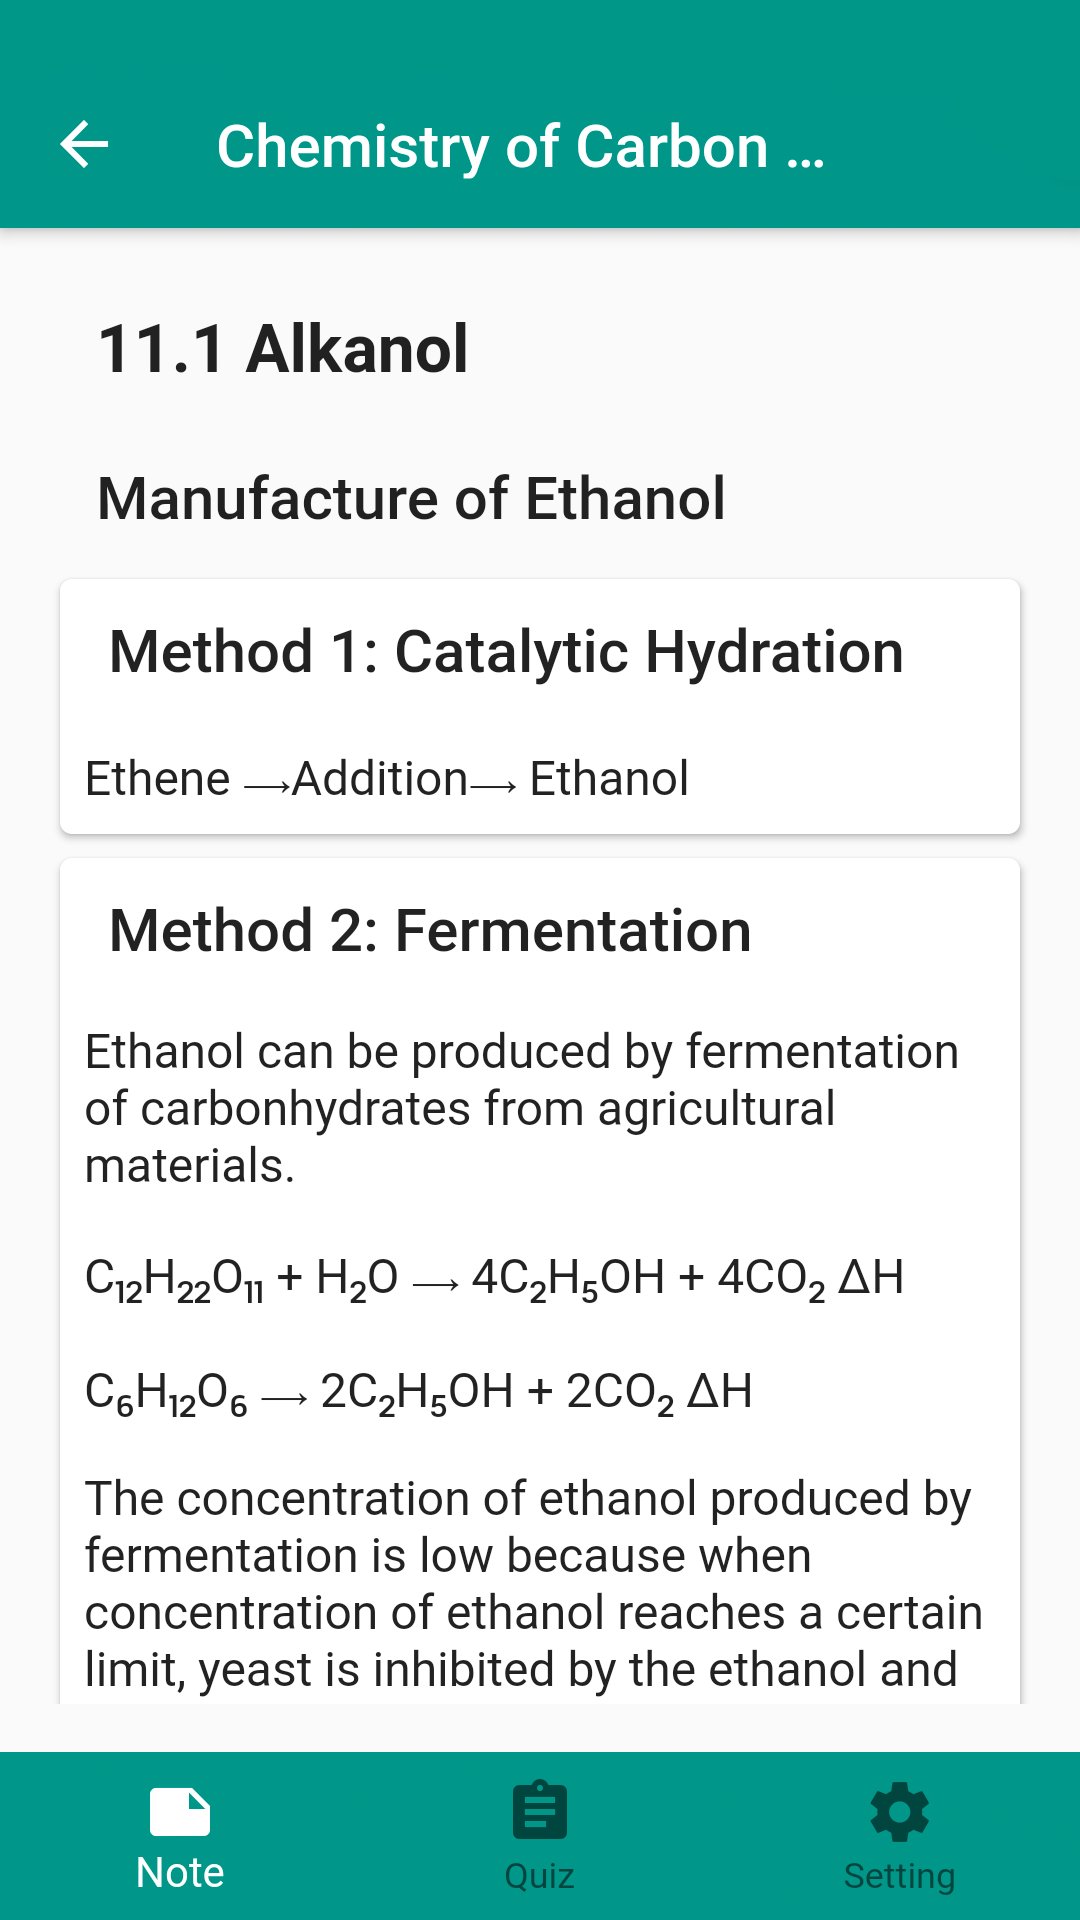Switch to the Quiz tab label
The height and width of the screenshot is (1920, 1080).
[x=540, y=1876]
